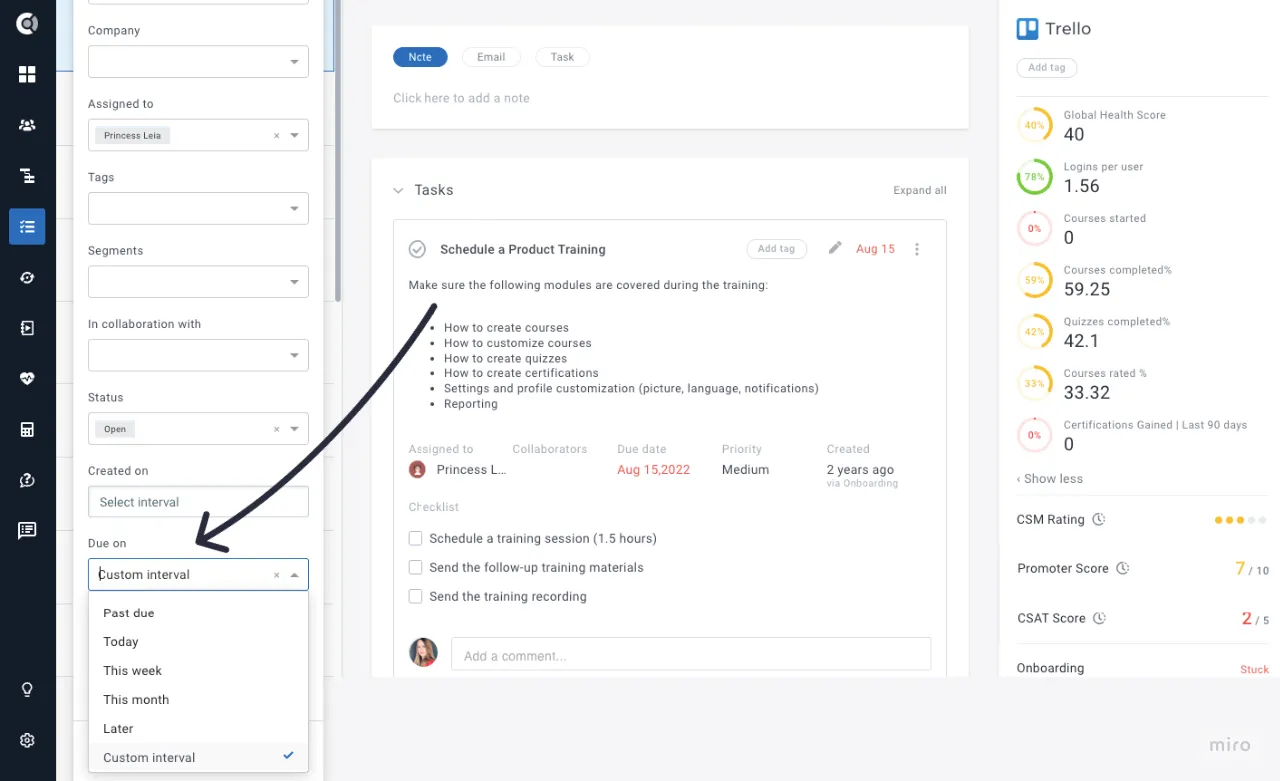The width and height of the screenshot is (1280, 781).
Task: Open the dashboard grid icon in sidebar
Action: pos(27,74)
